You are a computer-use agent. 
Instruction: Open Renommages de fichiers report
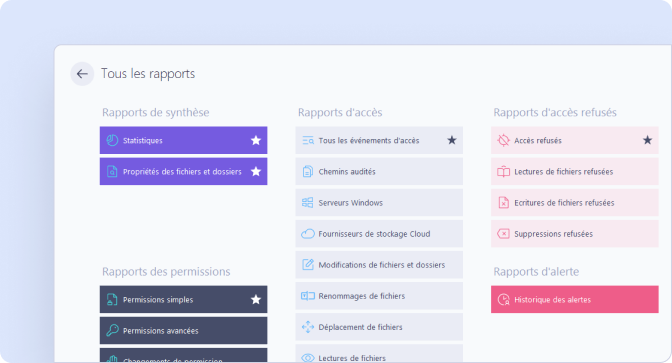[379, 296]
